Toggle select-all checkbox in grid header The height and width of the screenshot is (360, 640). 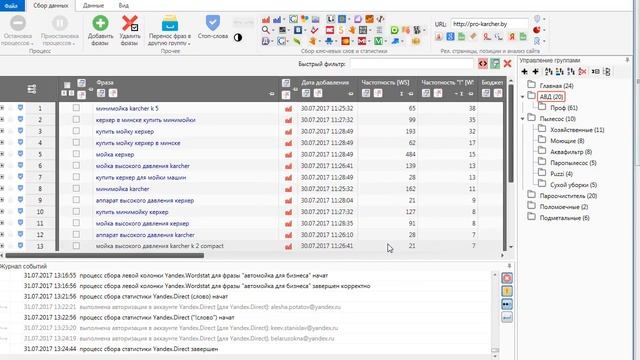pyautogui.click(x=67, y=85)
